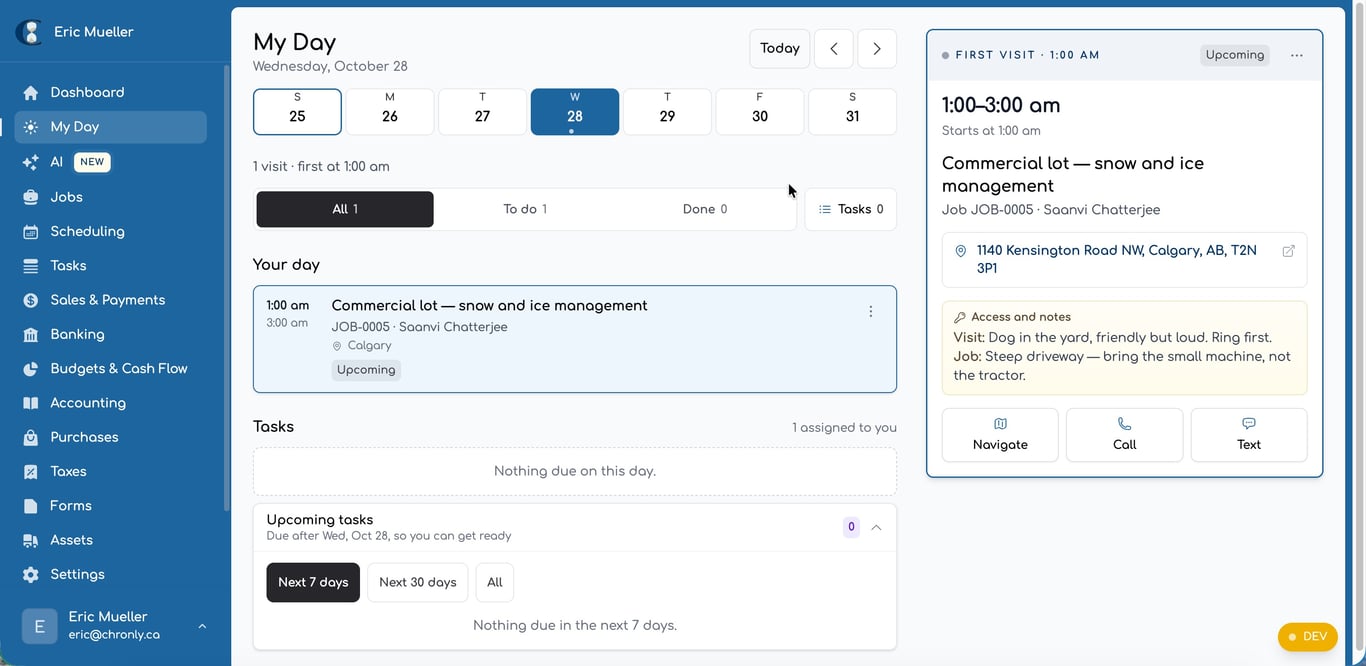Click the Jobs sidebar icon
The height and width of the screenshot is (666, 1366).
click(31, 197)
